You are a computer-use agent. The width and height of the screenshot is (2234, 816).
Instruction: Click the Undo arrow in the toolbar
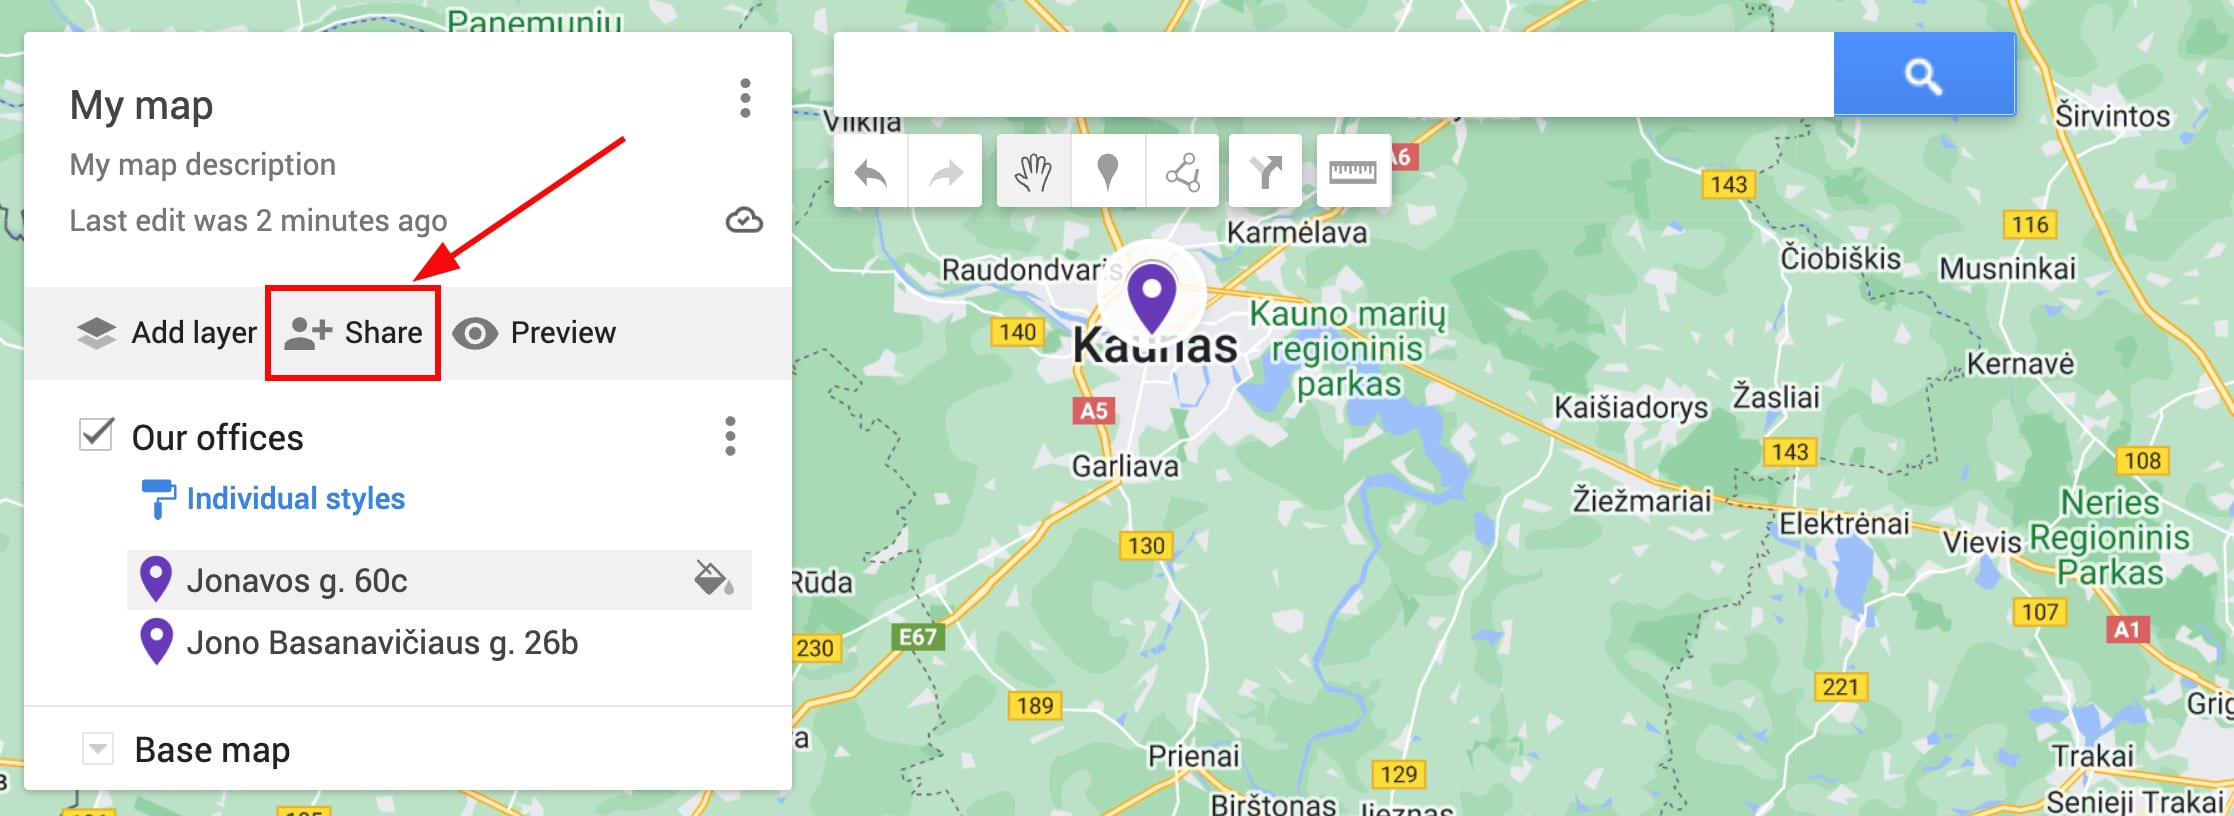871,172
